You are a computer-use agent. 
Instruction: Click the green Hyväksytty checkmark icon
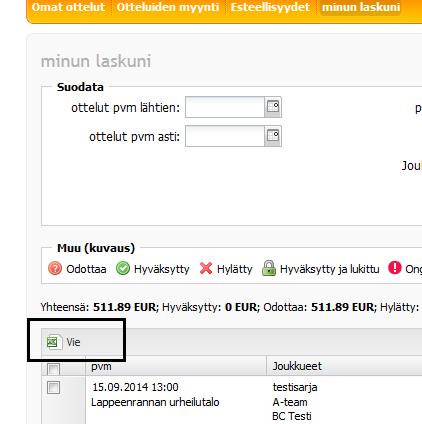click(123, 268)
